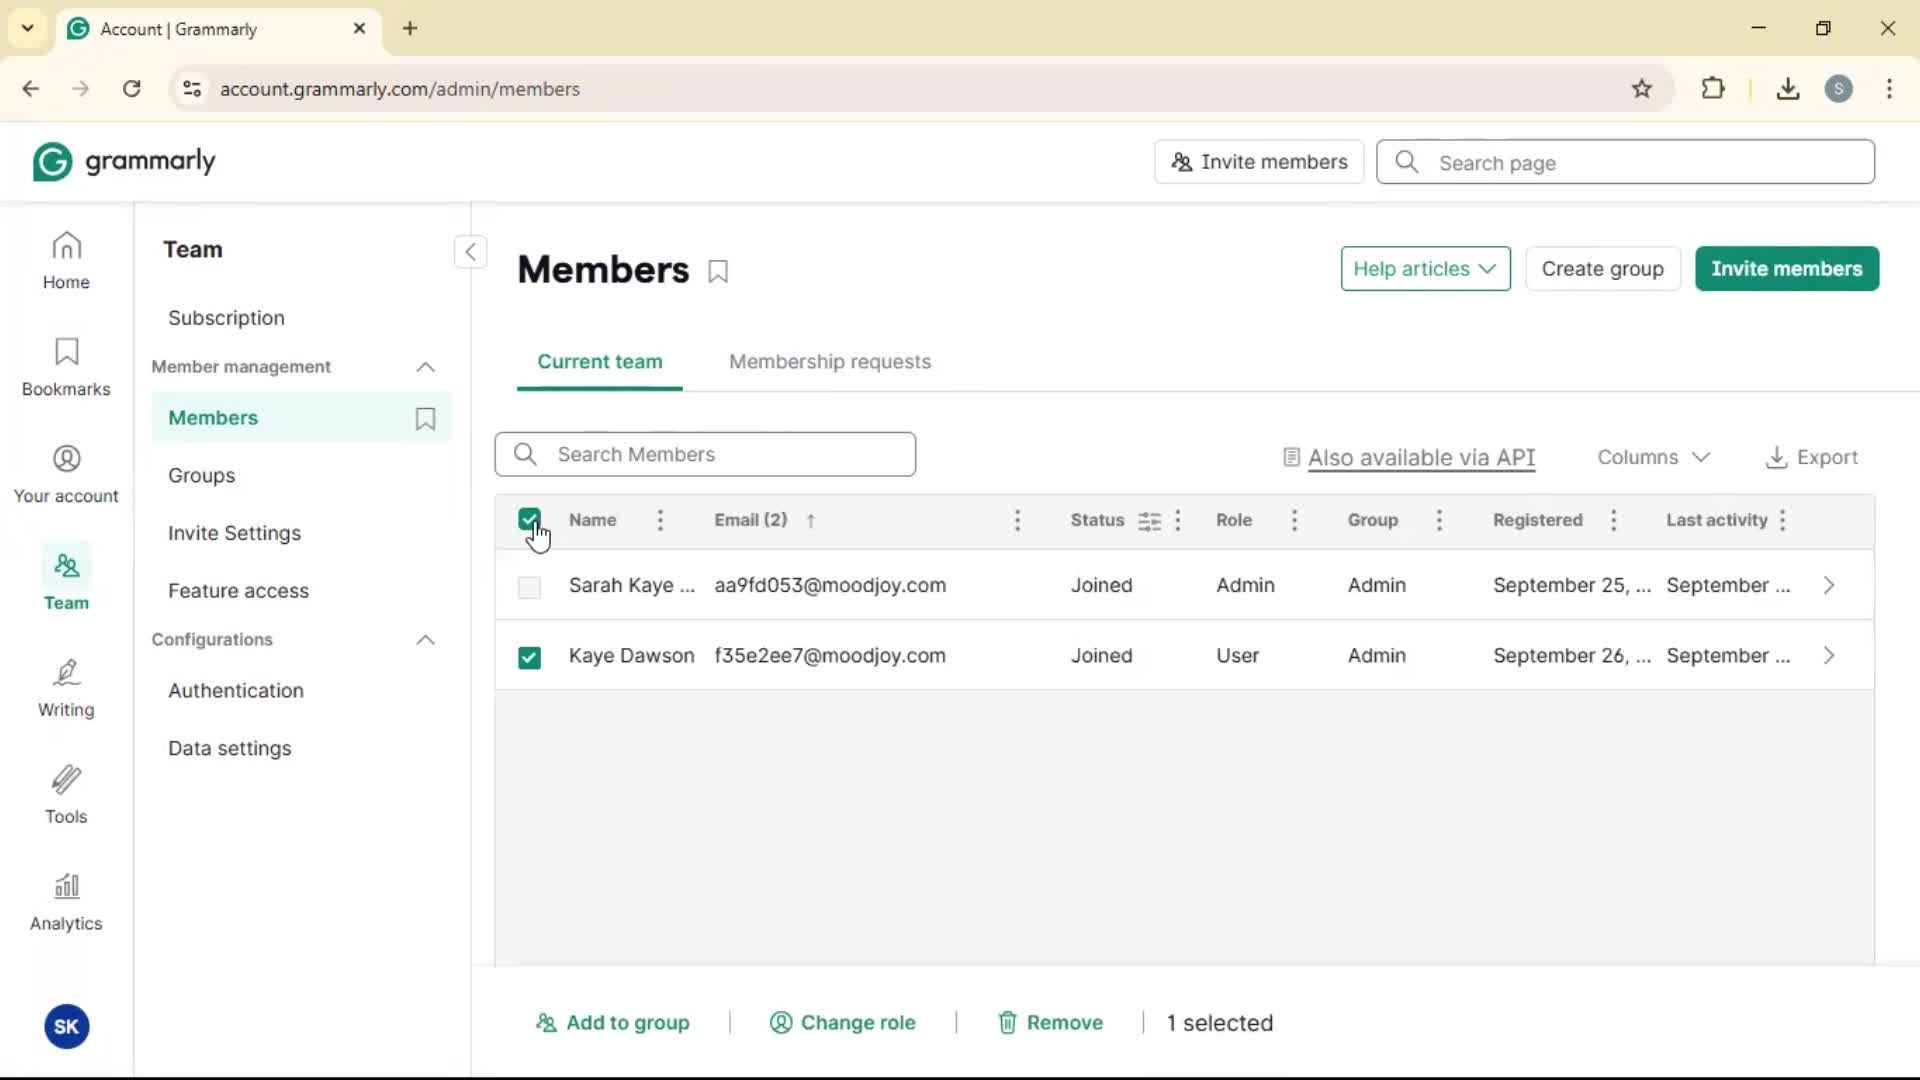Click the Export download icon
Image resolution: width=1920 pixels, height=1080 pixels.
1776,457
